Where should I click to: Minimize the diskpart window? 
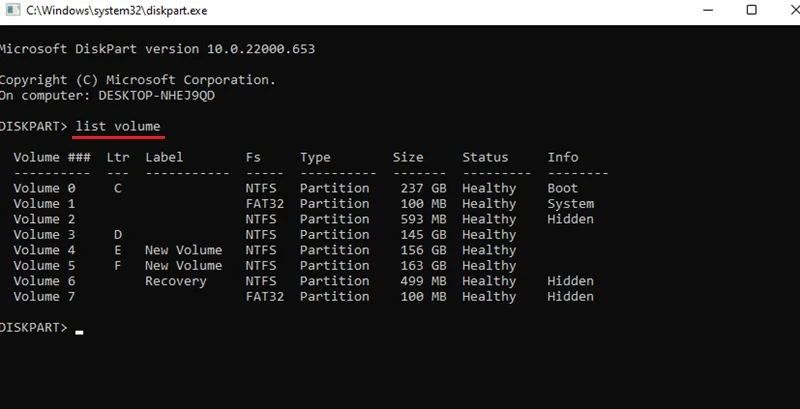click(708, 10)
